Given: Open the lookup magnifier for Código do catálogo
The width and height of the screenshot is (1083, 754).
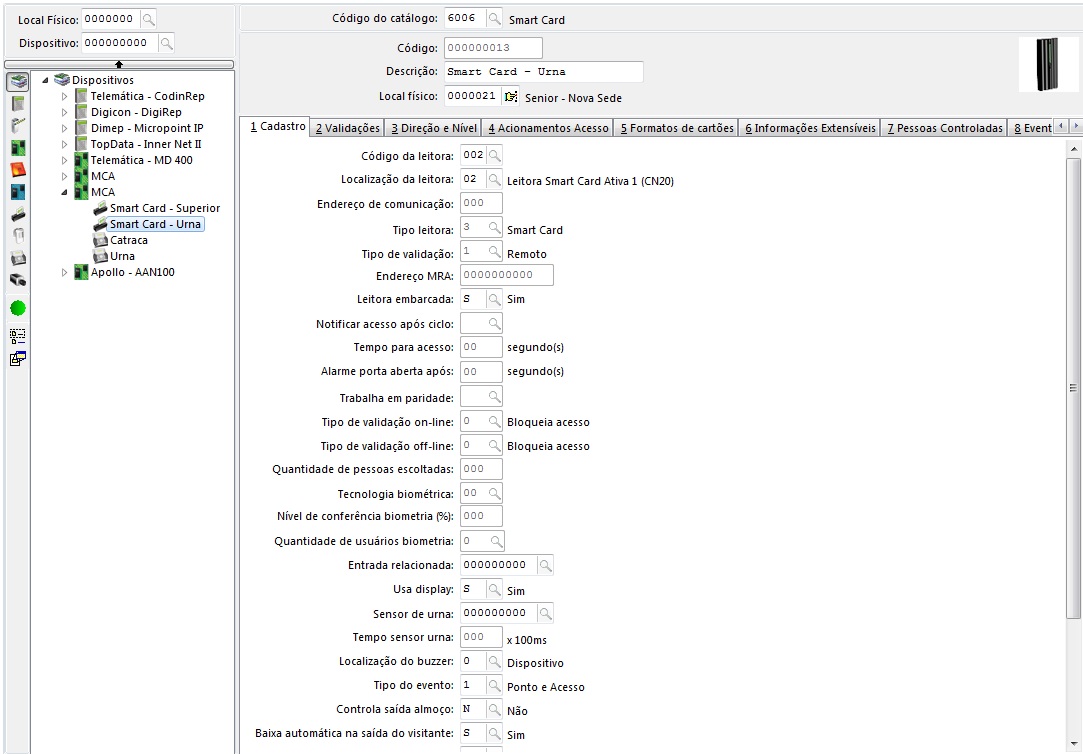Looking at the screenshot, I should (x=494, y=19).
